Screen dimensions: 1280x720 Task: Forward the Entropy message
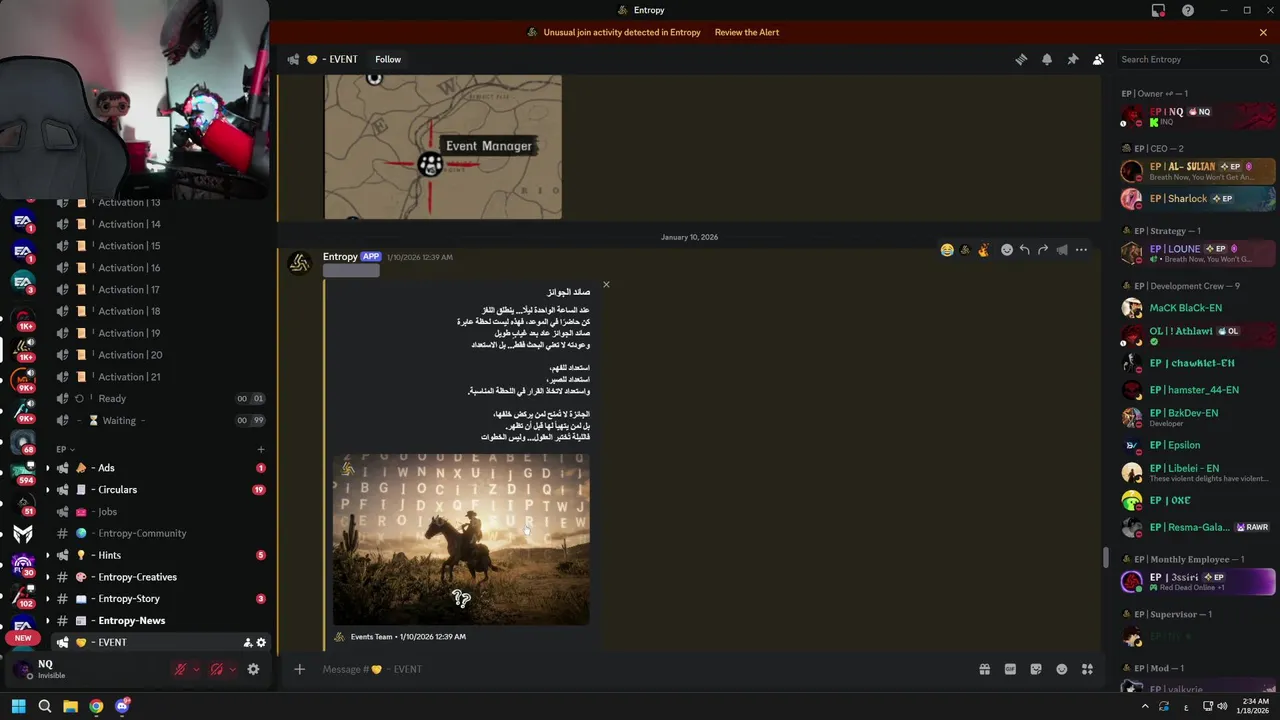(1043, 250)
